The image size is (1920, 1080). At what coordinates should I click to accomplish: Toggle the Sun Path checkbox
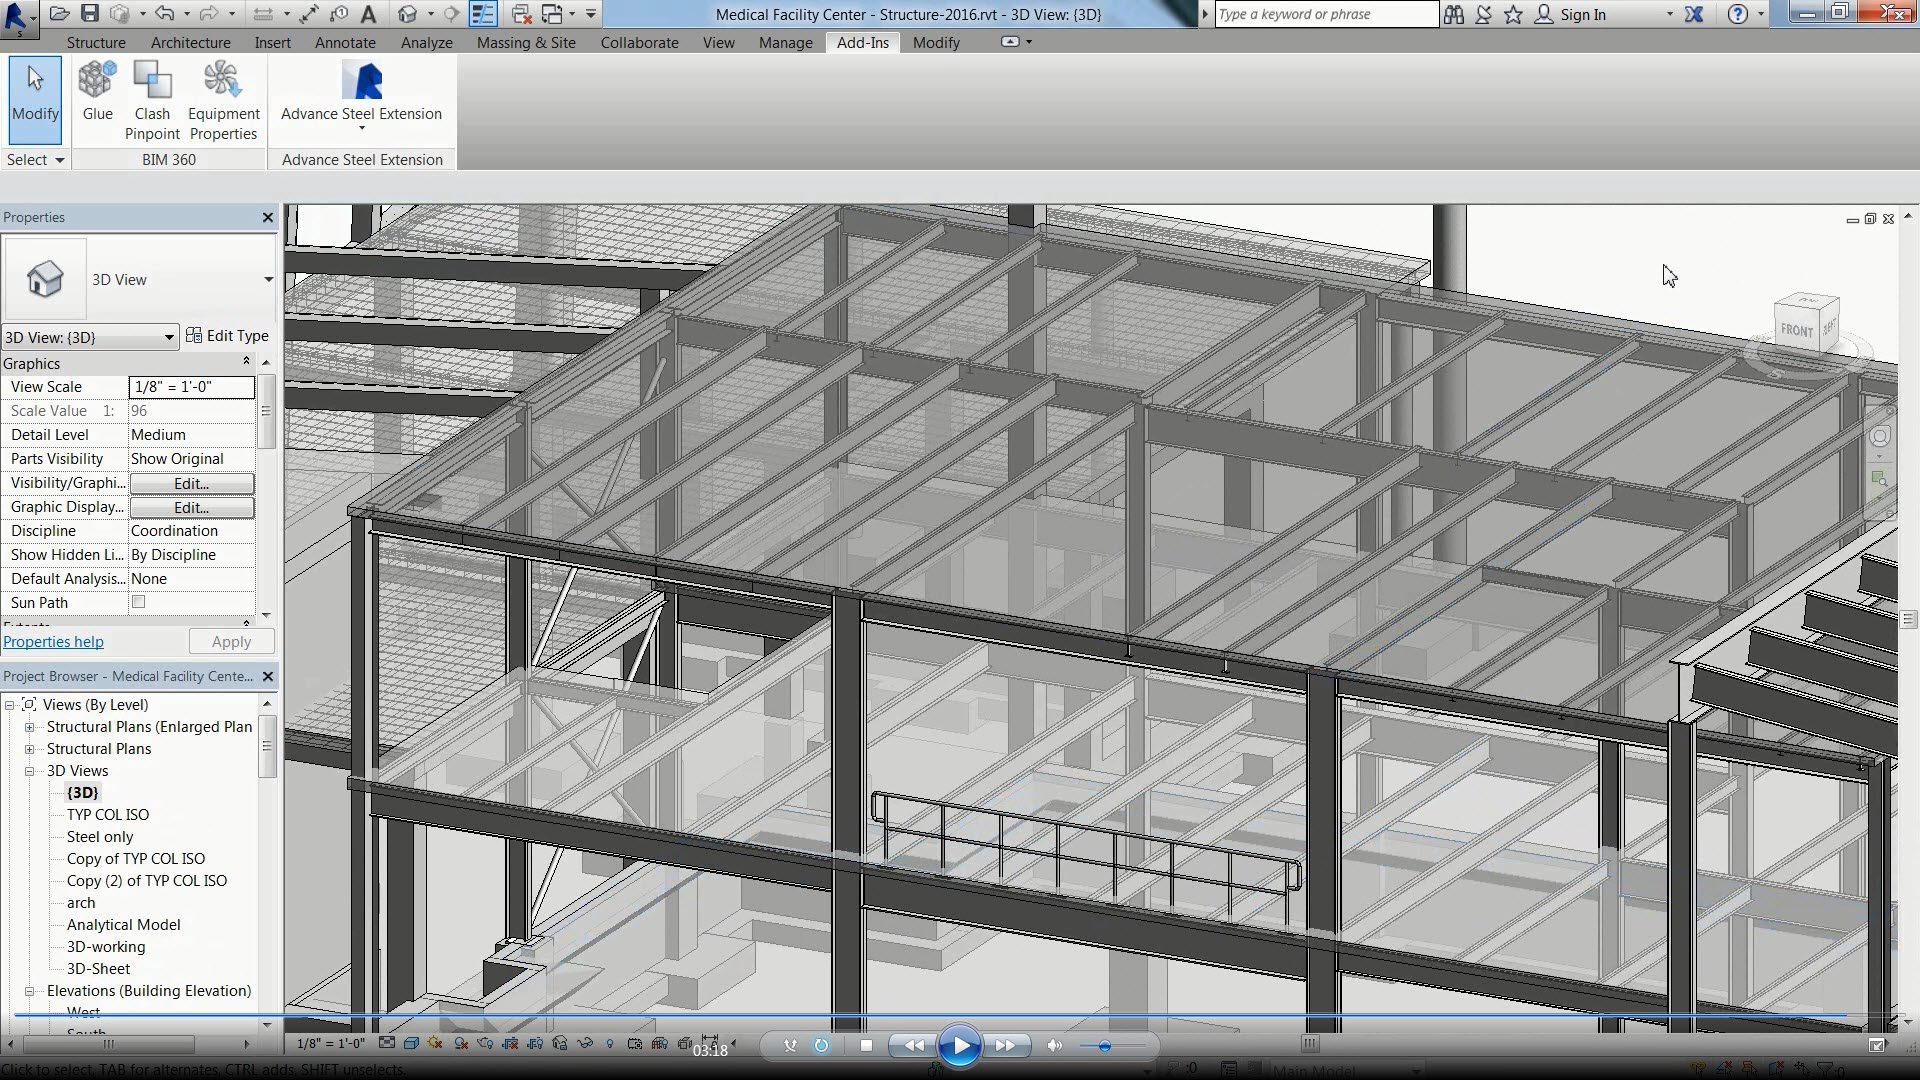[x=139, y=602]
